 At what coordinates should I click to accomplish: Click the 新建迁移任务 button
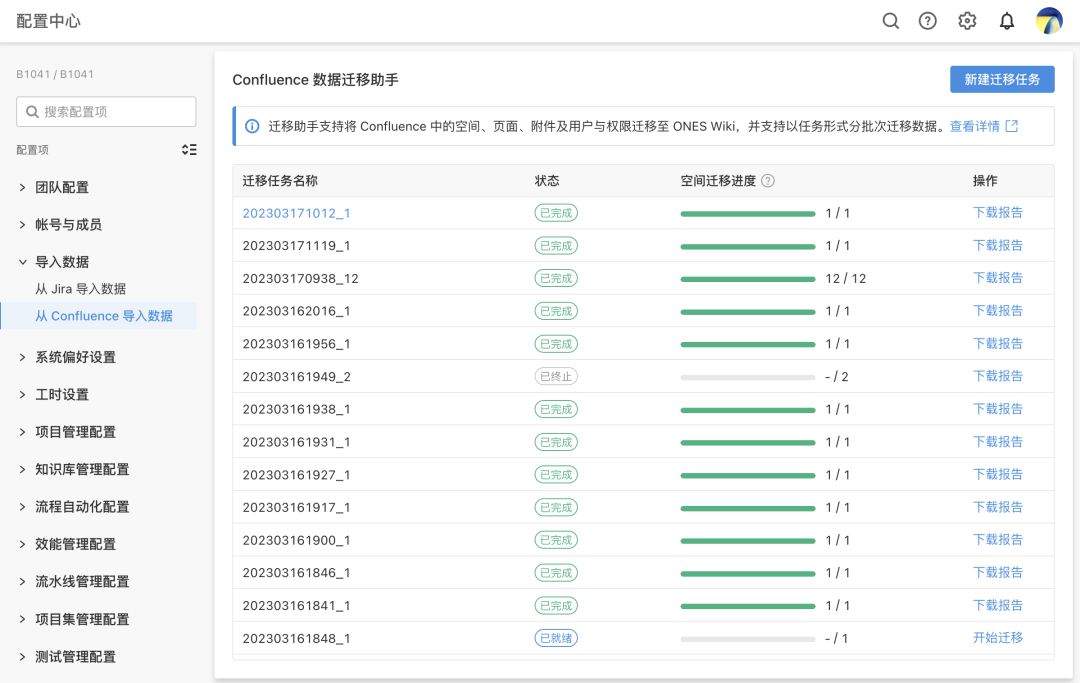coord(1002,80)
